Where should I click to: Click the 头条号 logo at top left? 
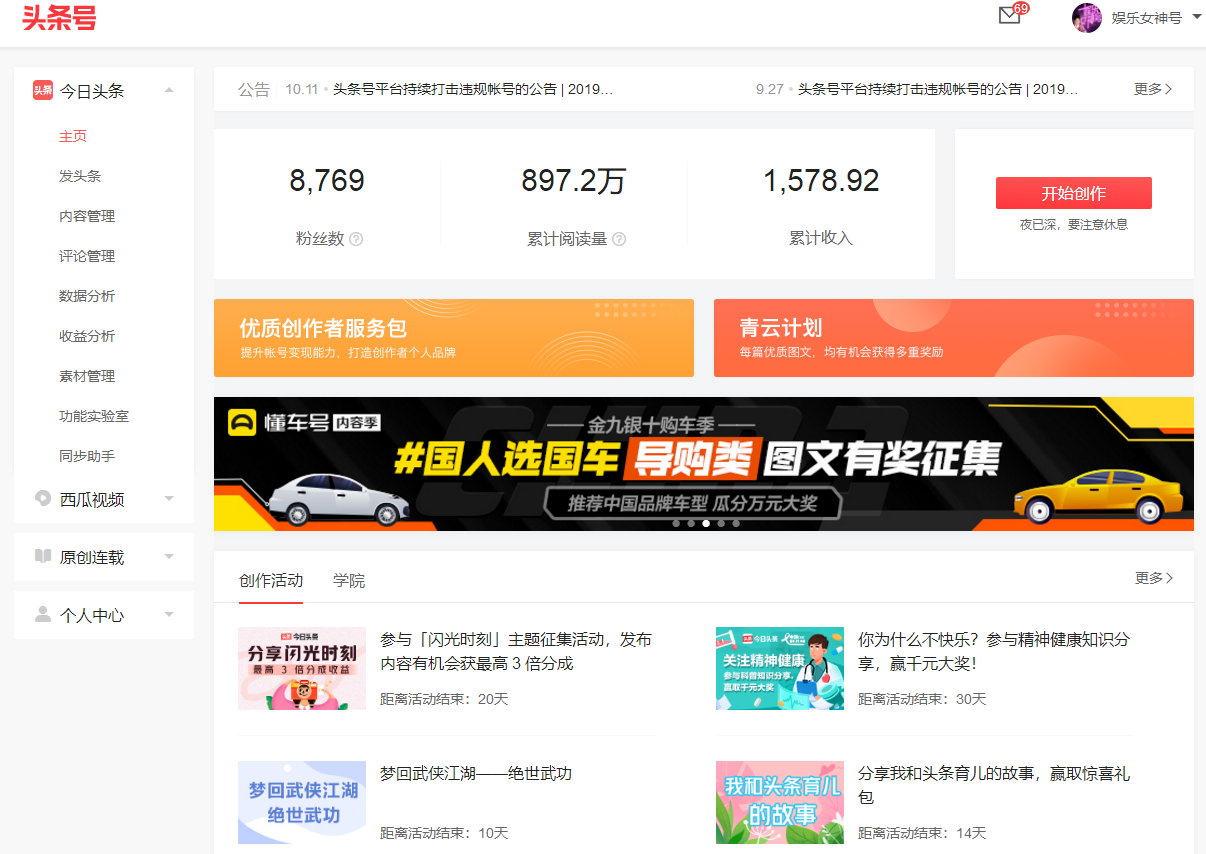click(x=58, y=20)
